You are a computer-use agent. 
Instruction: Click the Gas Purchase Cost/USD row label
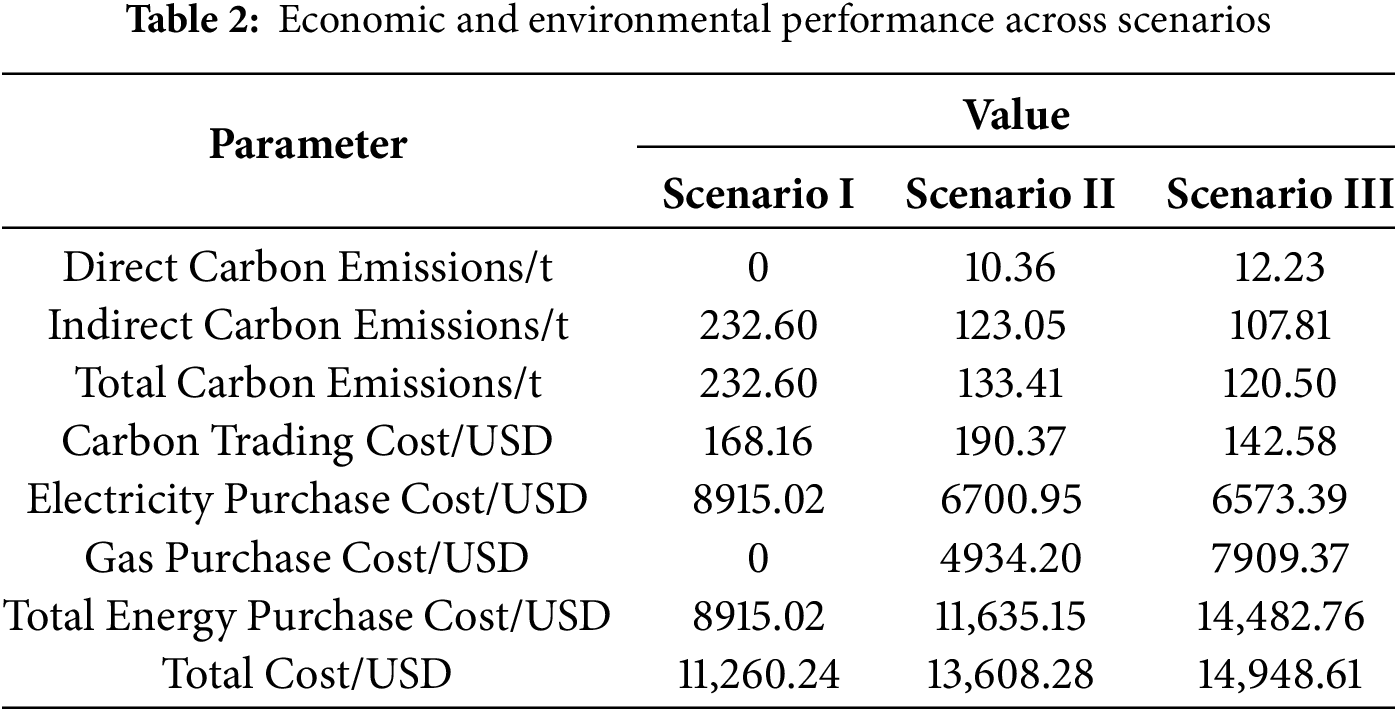pos(307,558)
